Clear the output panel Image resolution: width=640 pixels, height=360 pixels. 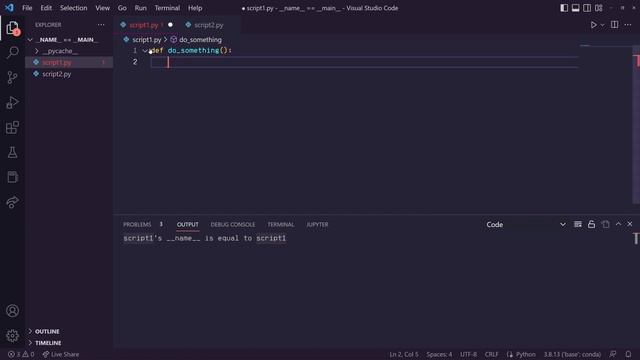click(578, 224)
